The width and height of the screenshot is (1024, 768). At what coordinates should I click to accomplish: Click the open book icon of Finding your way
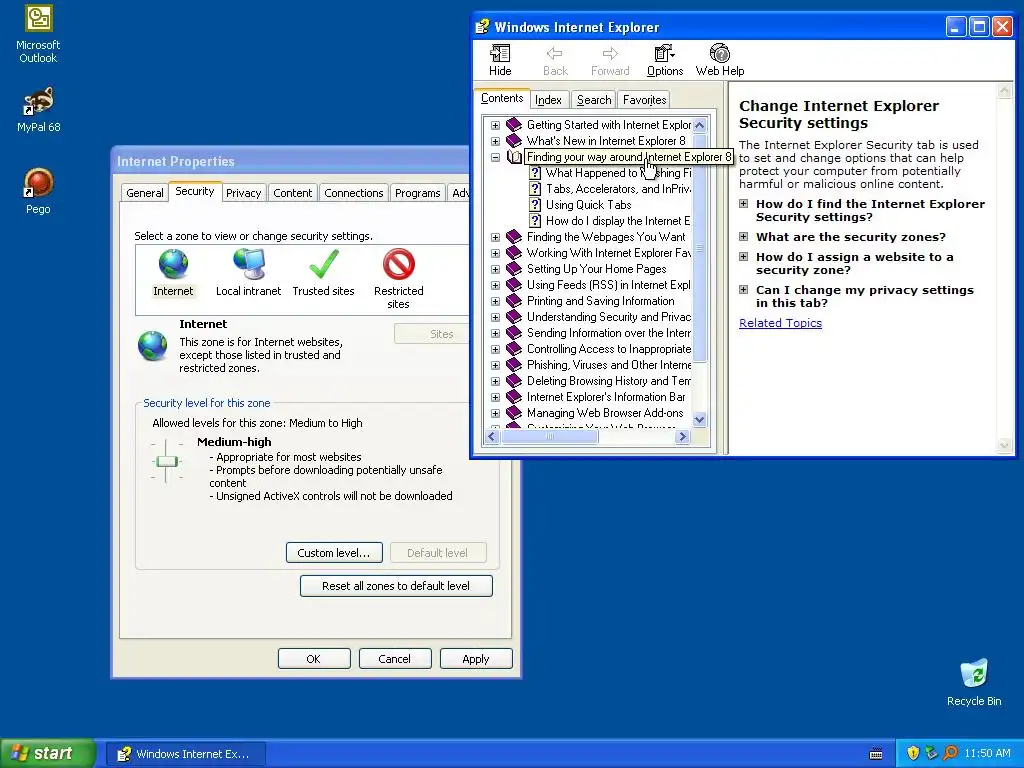click(514, 157)
